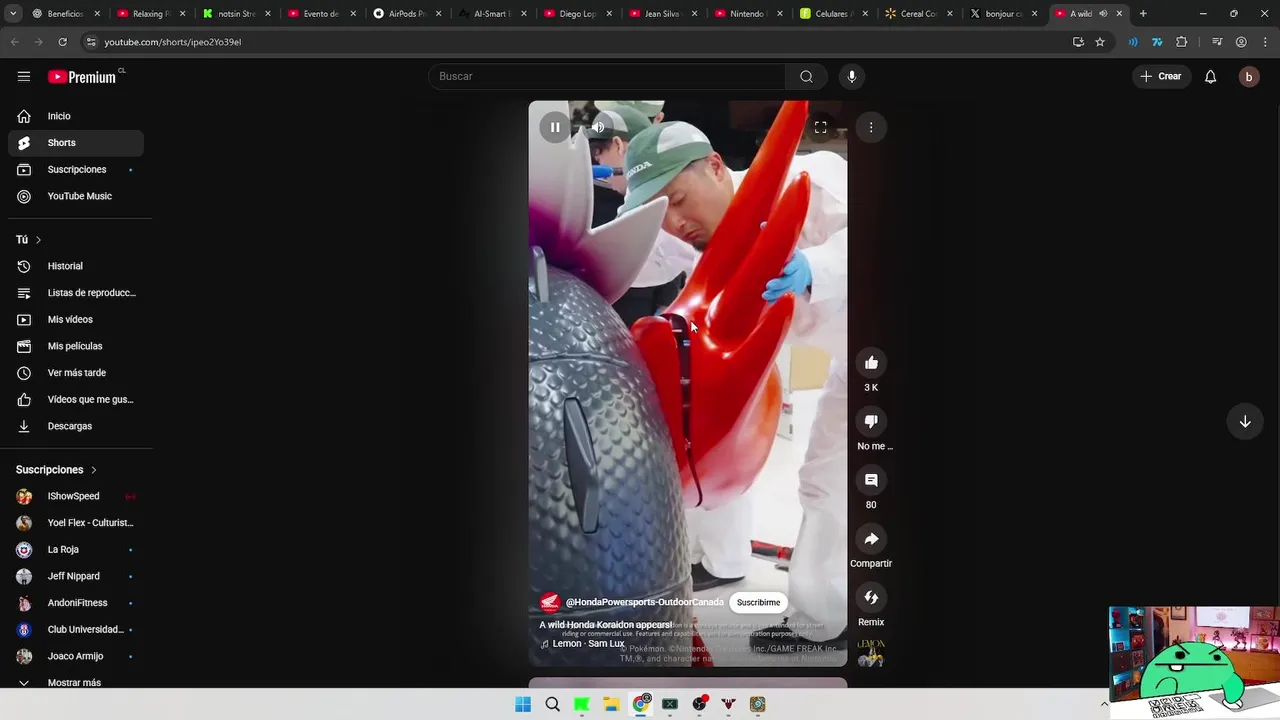Open Mis películas in sidebar
This screenshot has width=1280, height=720.
[x=76, y=346]
